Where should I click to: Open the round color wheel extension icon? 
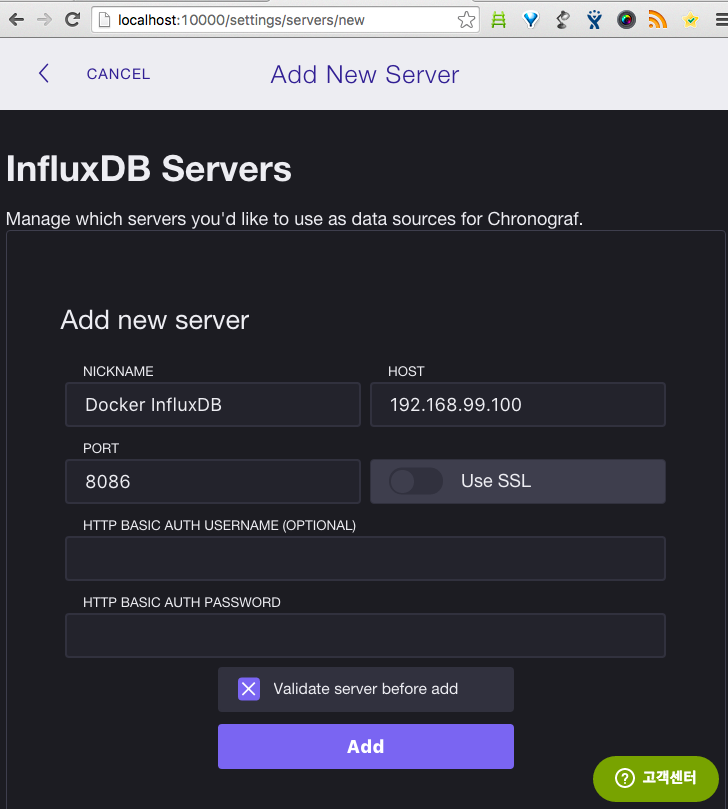[x=626, y=20]
